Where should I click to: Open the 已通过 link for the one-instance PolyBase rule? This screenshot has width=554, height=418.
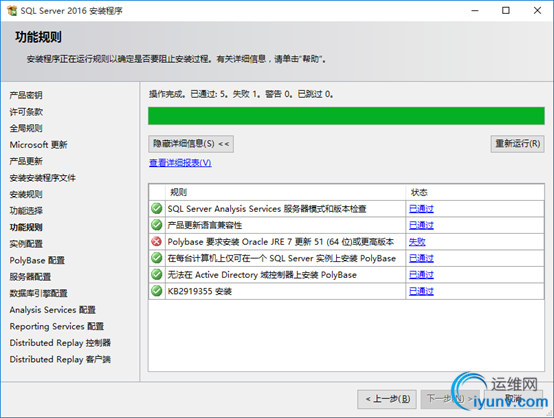coord(421,258)
